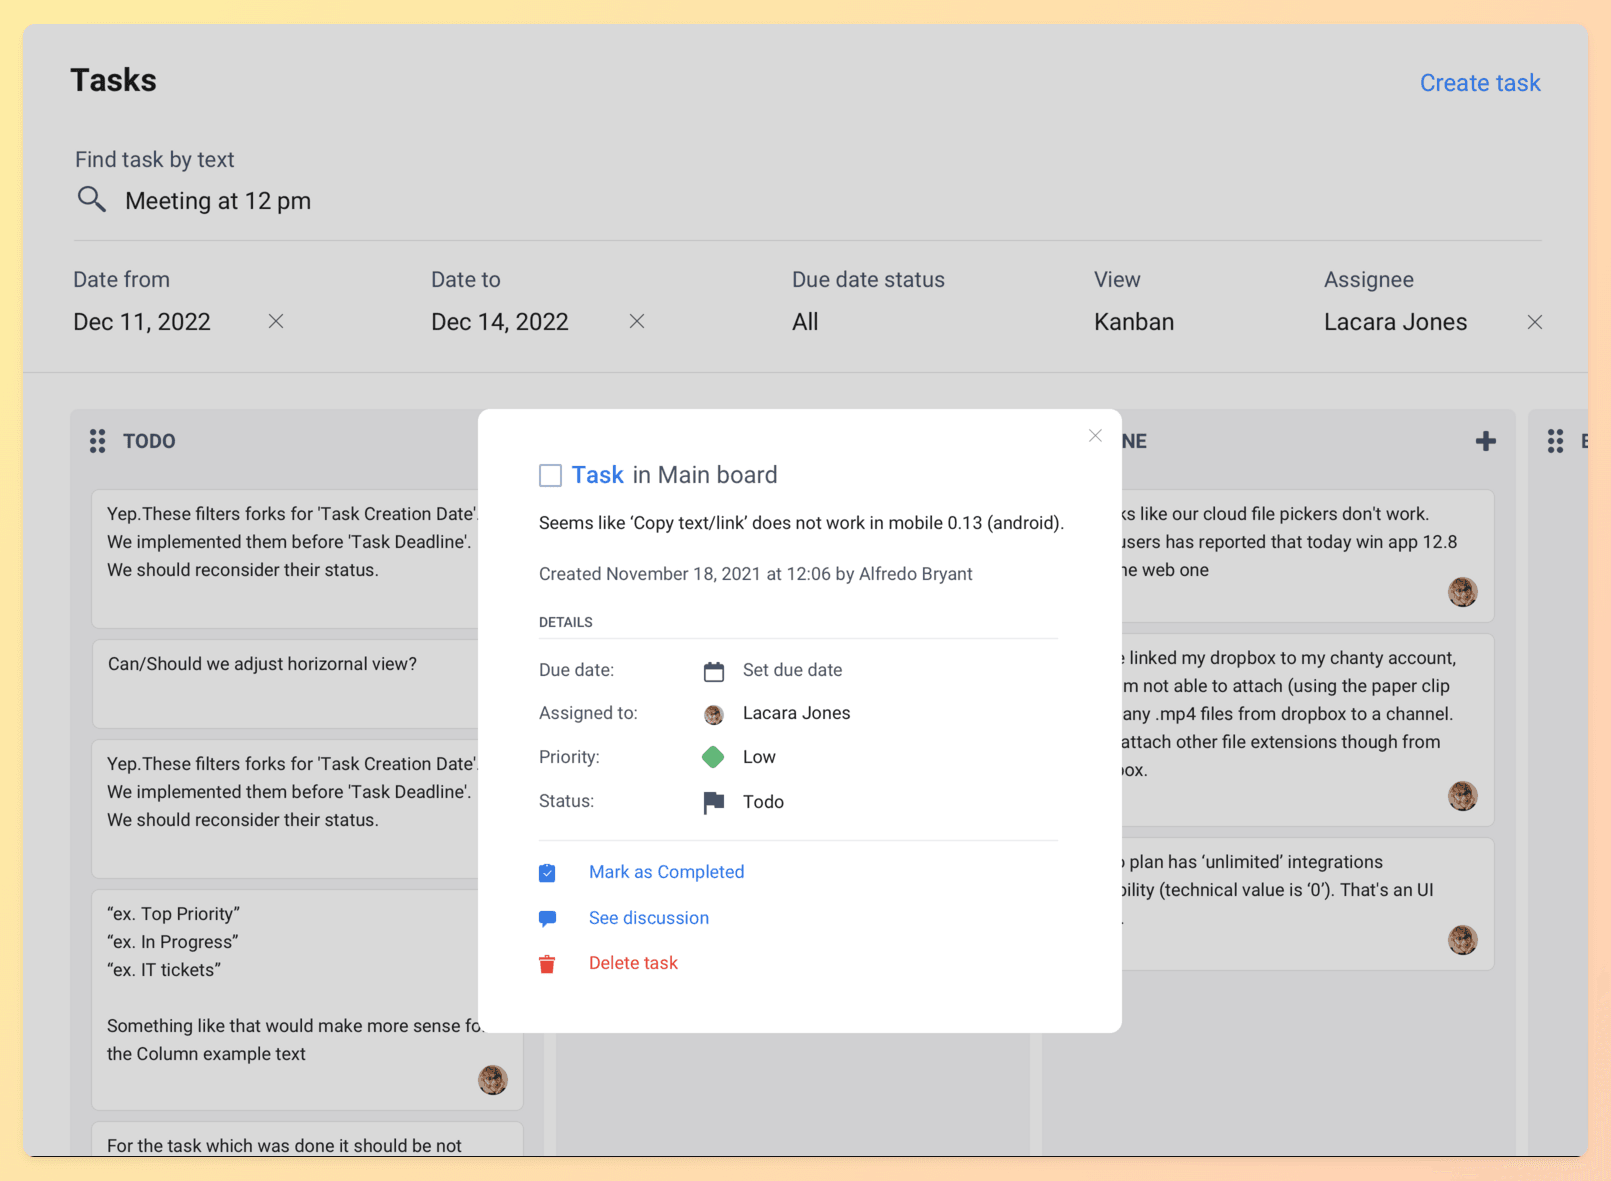Click the See discussion link
Image resolution: width=1611 pixels, height=1181 pixels.
(x=648, y=918)
